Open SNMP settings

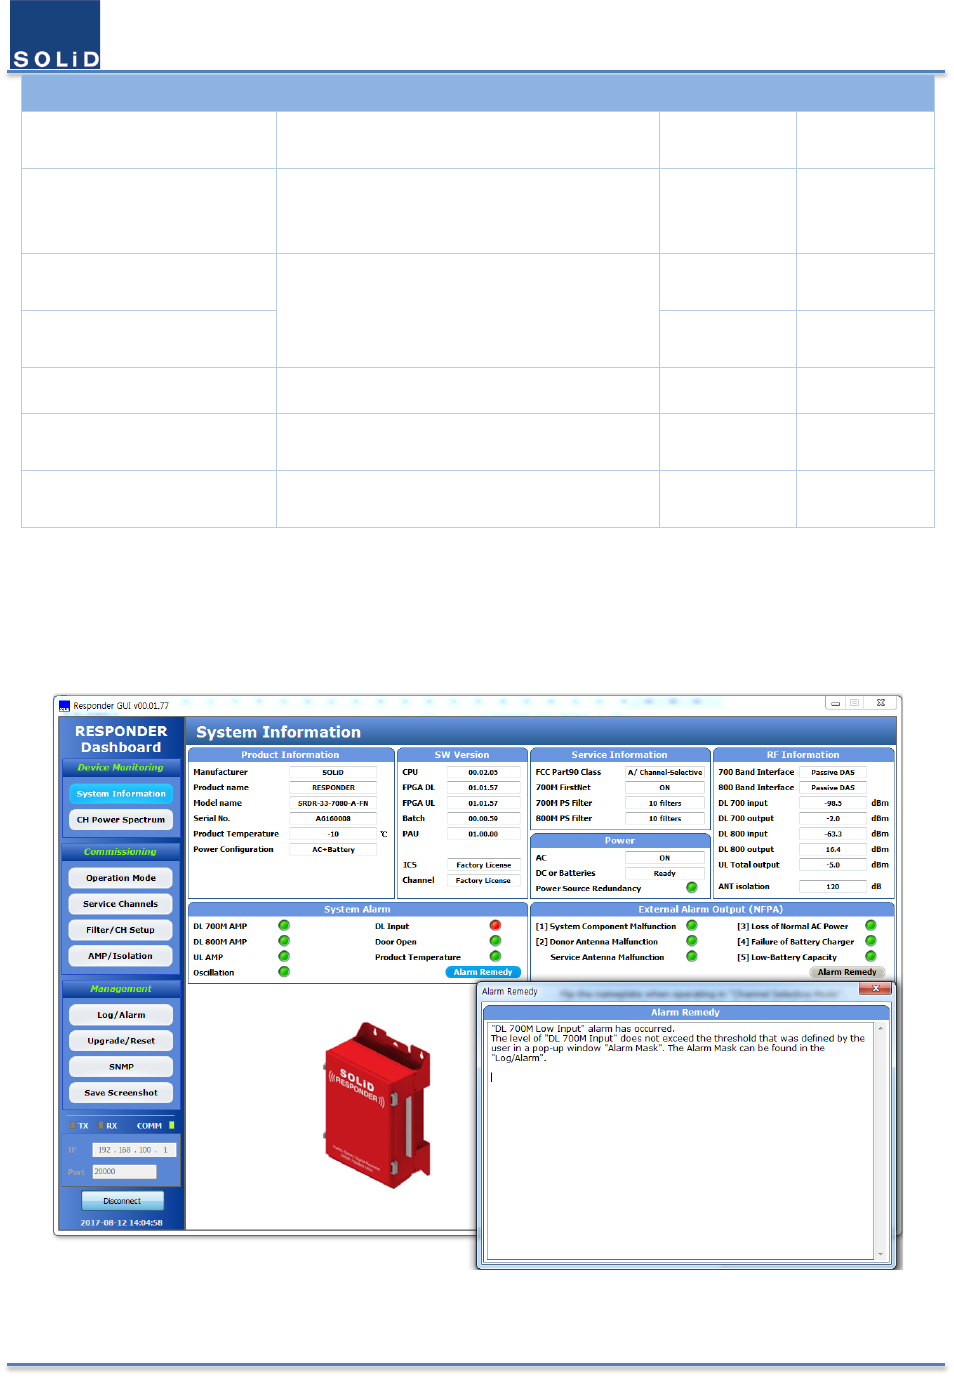[x=121, y=1067]
